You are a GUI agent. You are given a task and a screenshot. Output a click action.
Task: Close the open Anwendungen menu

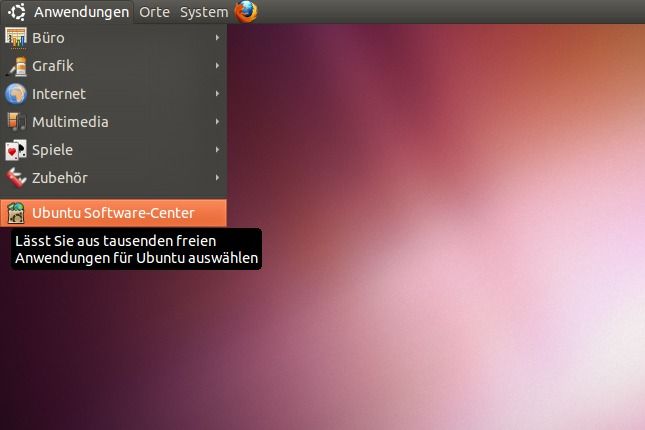(x=81, y=12)
